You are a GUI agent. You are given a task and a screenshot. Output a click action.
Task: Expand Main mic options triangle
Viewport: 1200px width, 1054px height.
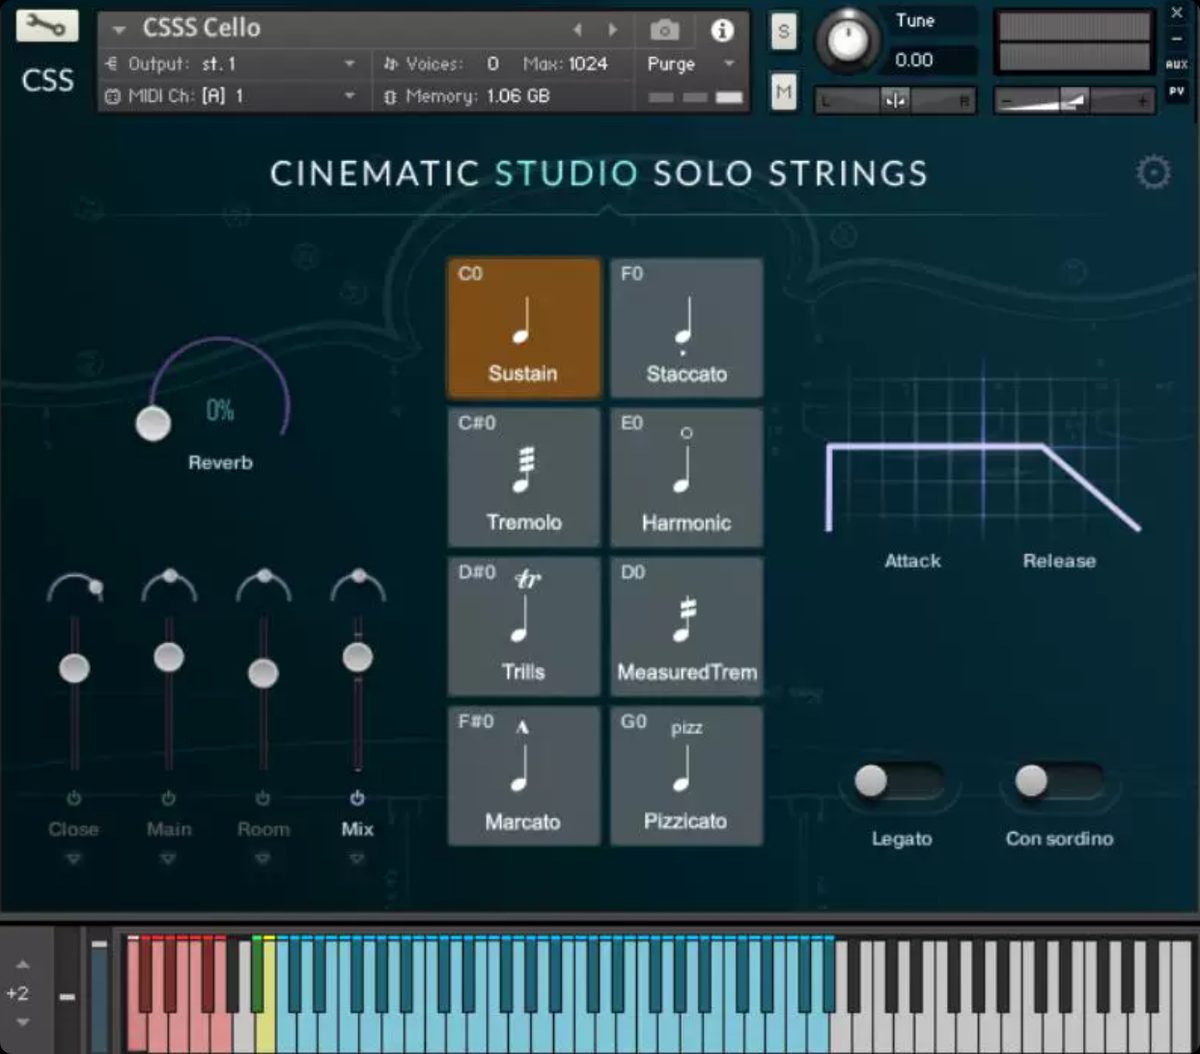[168, 859]
